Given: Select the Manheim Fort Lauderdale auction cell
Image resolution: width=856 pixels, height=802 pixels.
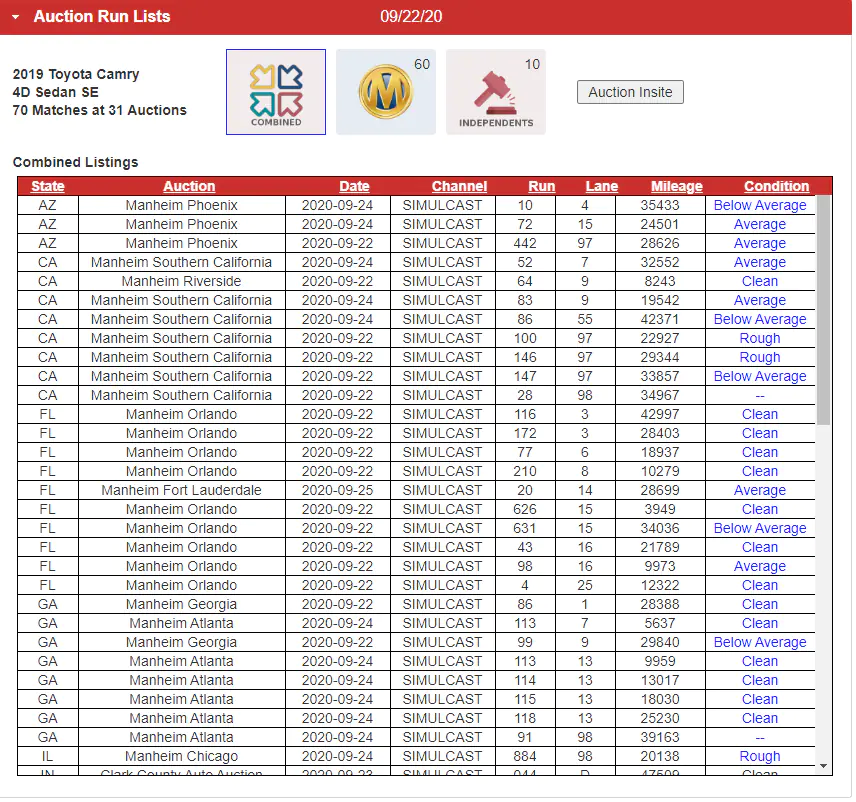Looking at the screenshot, I should [182, 491].
